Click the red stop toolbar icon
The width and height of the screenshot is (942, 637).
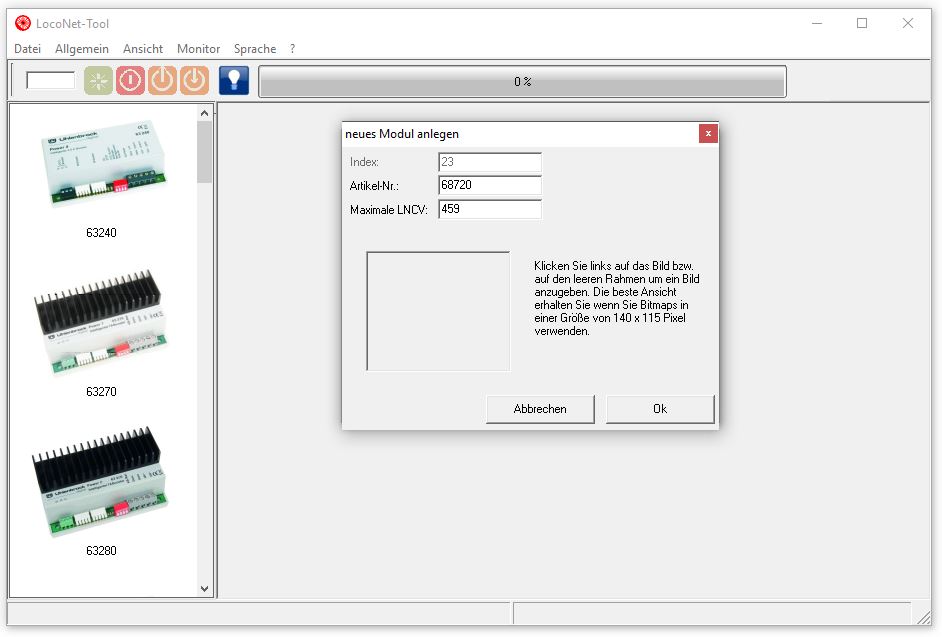point(130,81)
